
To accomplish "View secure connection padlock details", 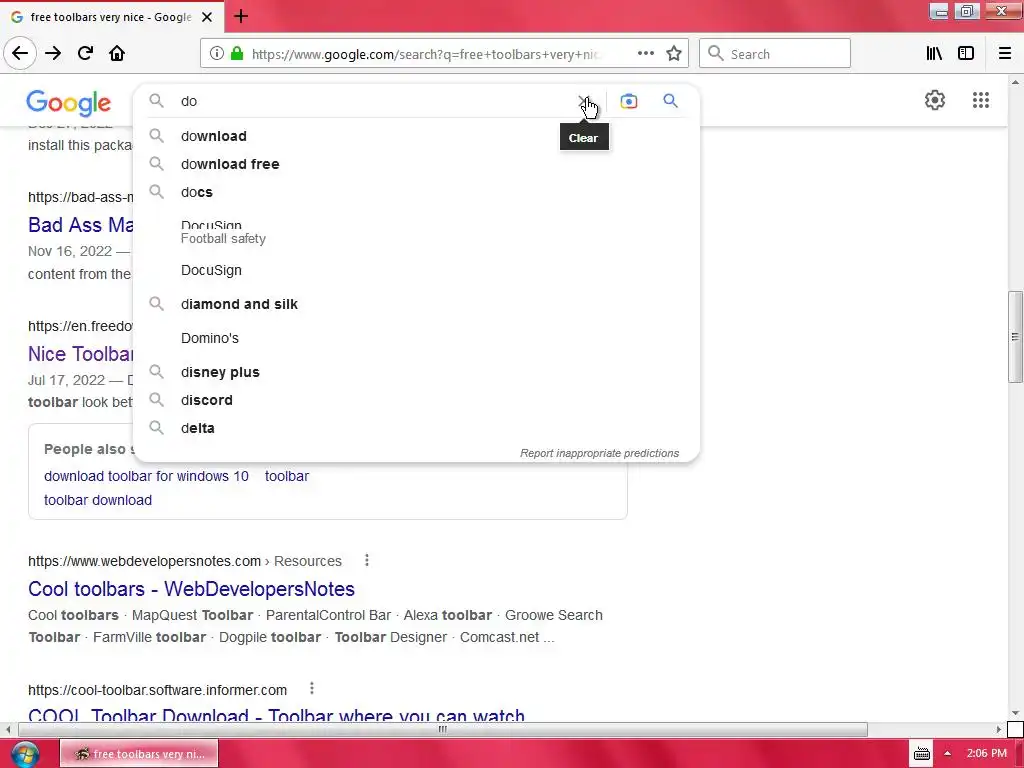I will (x=237, y=54).
